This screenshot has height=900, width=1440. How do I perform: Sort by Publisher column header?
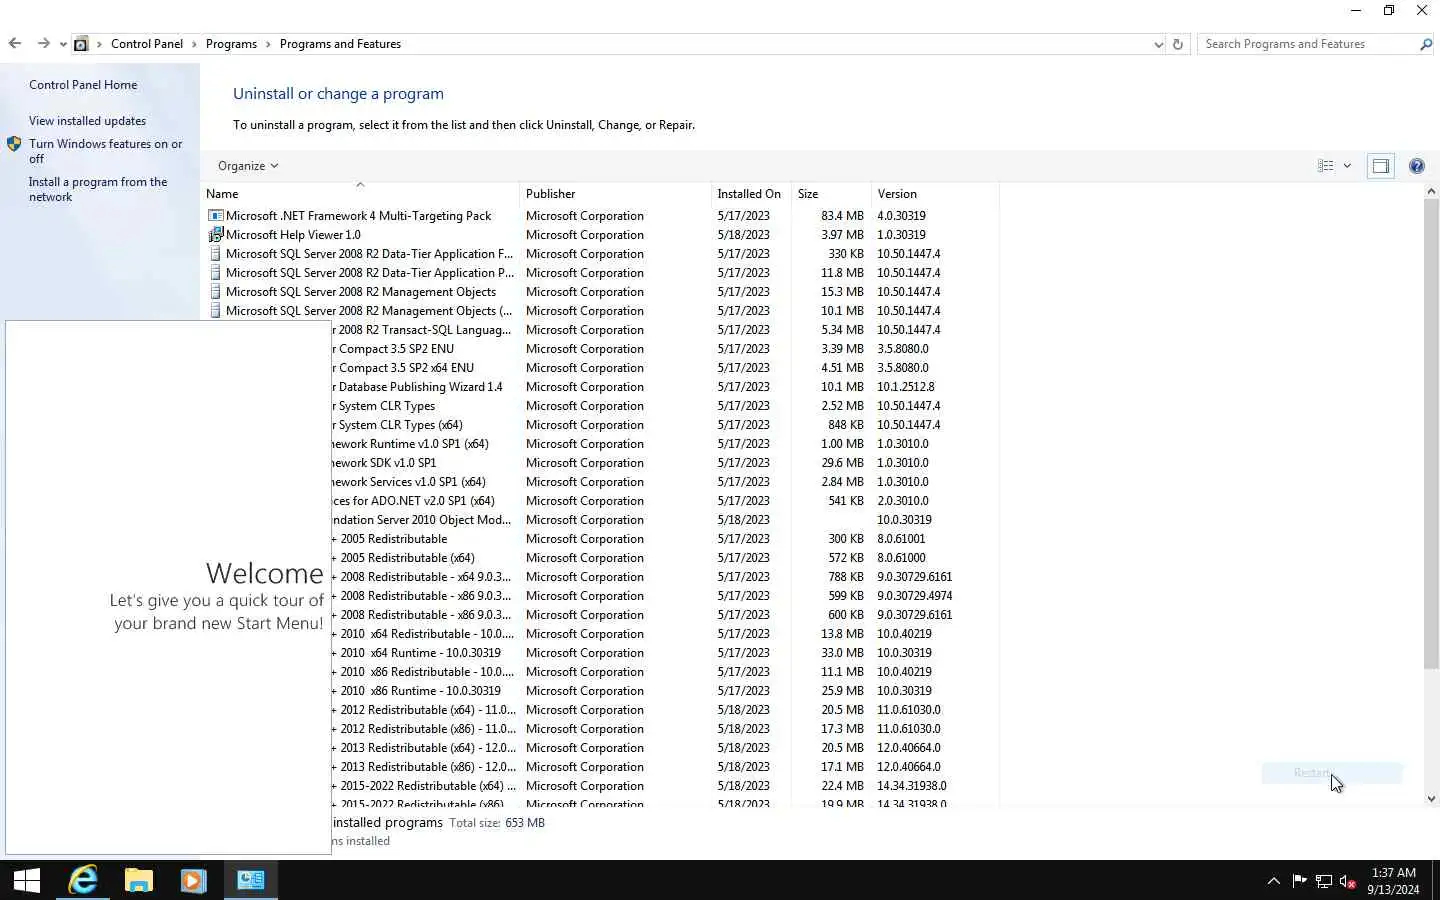tap(615, 194)
